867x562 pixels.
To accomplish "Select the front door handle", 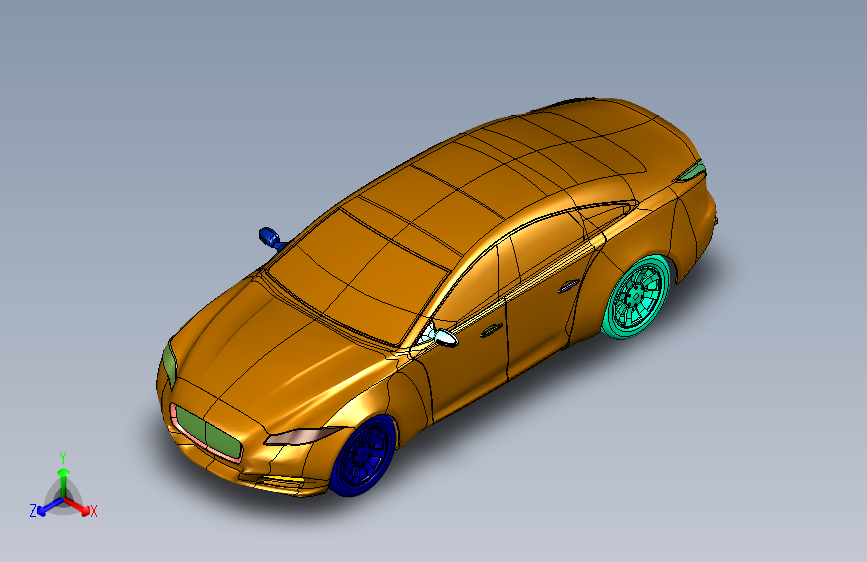I will point(491,331).
